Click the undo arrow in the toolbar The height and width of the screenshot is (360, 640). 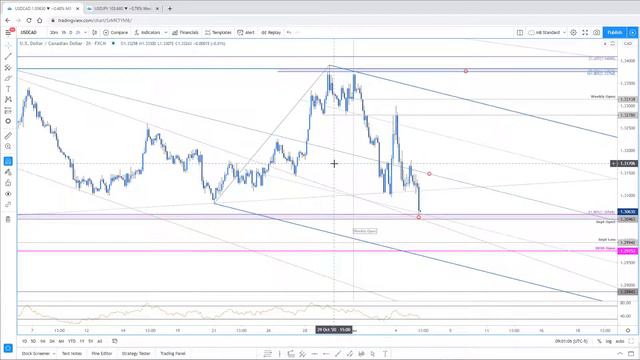289,32
